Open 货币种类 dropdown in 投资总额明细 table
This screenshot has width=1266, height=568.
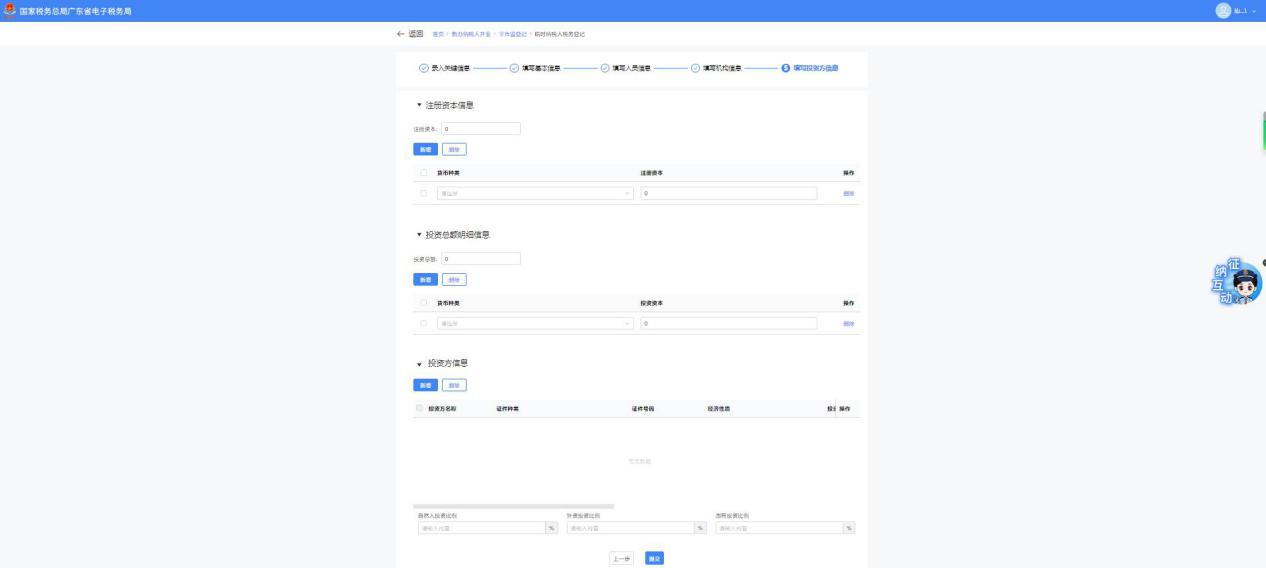[535, 323]
